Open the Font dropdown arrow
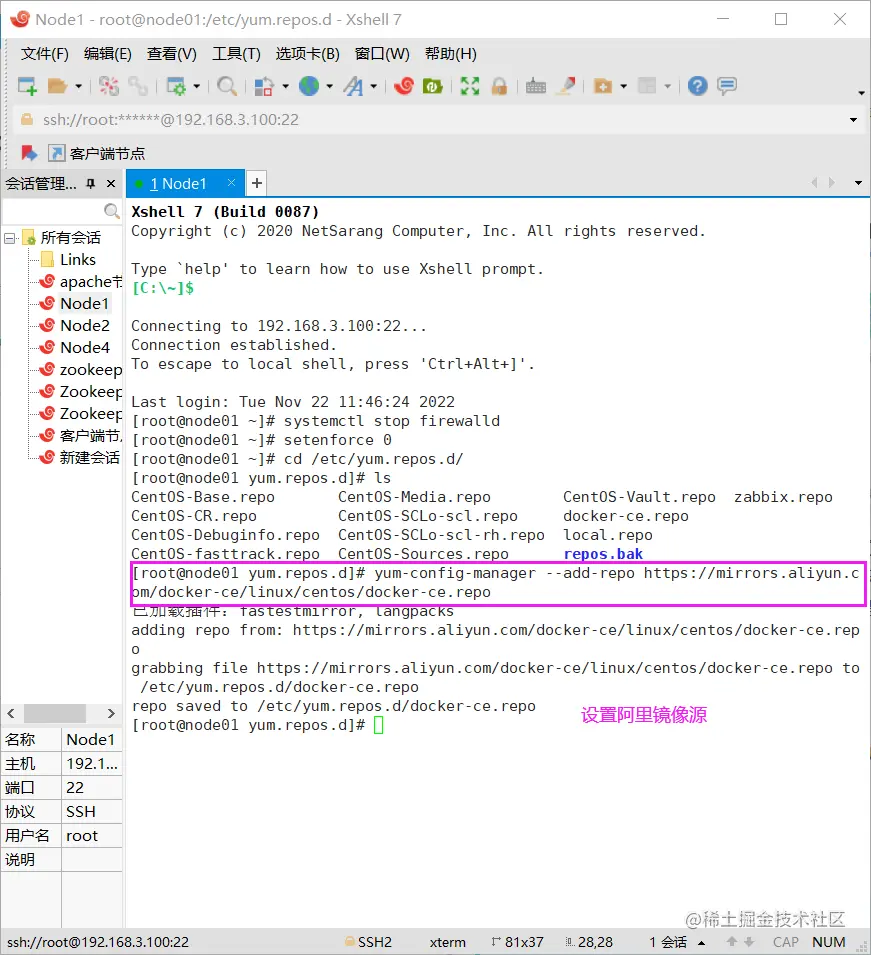 pyautogui.click(x=373, y=86)
